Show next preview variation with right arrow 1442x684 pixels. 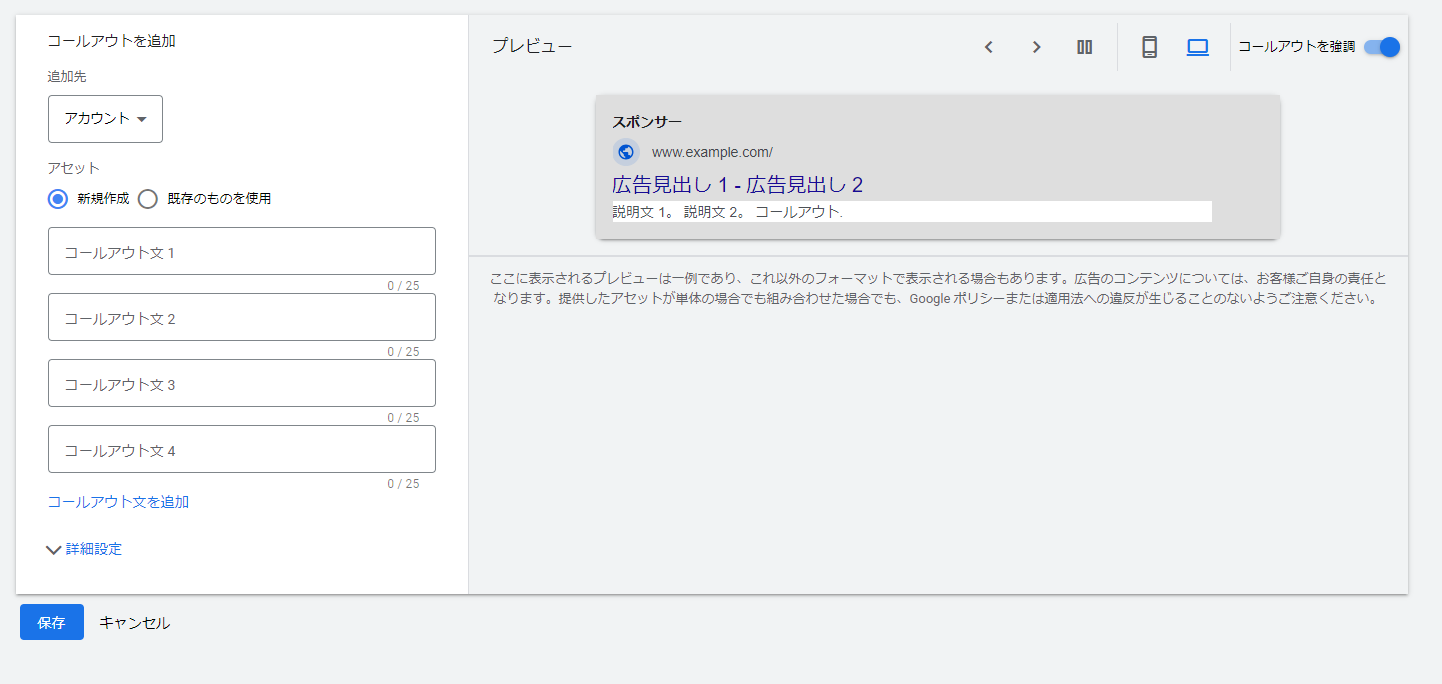[x=1036, y=46]
